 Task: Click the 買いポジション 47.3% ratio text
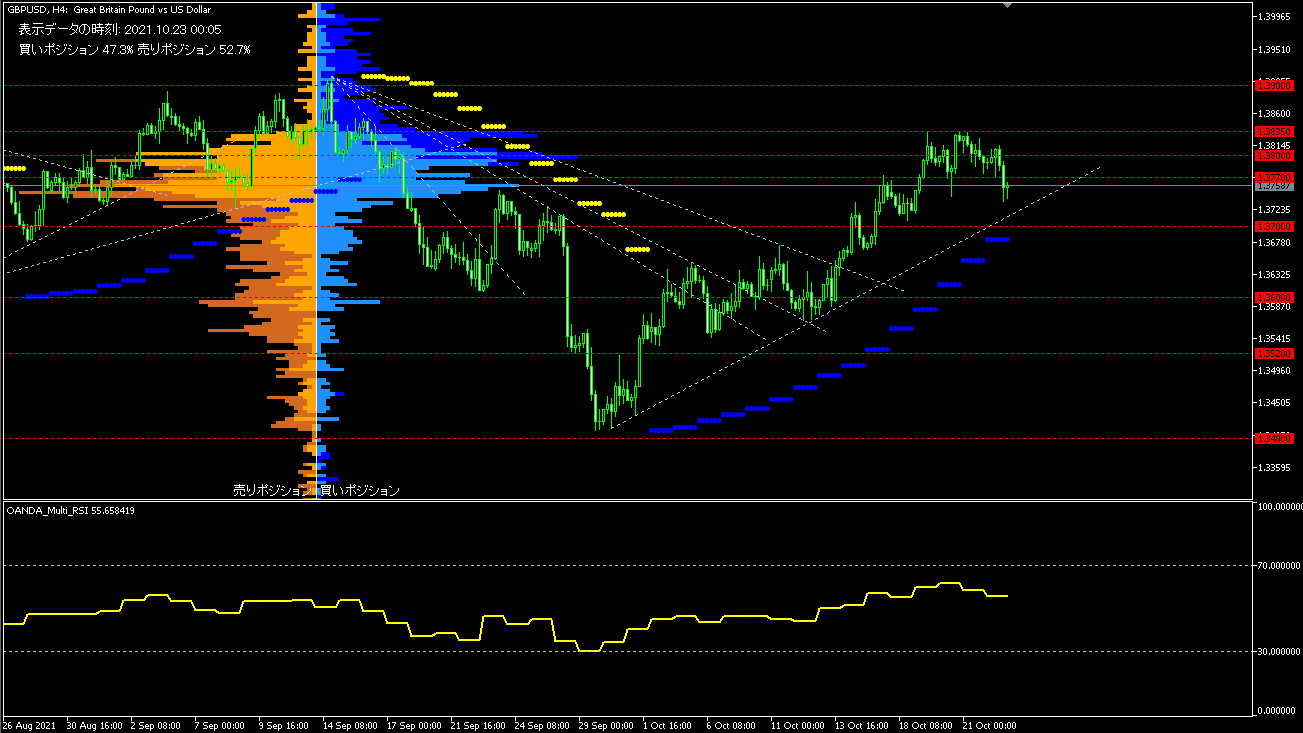pos(75,49)
